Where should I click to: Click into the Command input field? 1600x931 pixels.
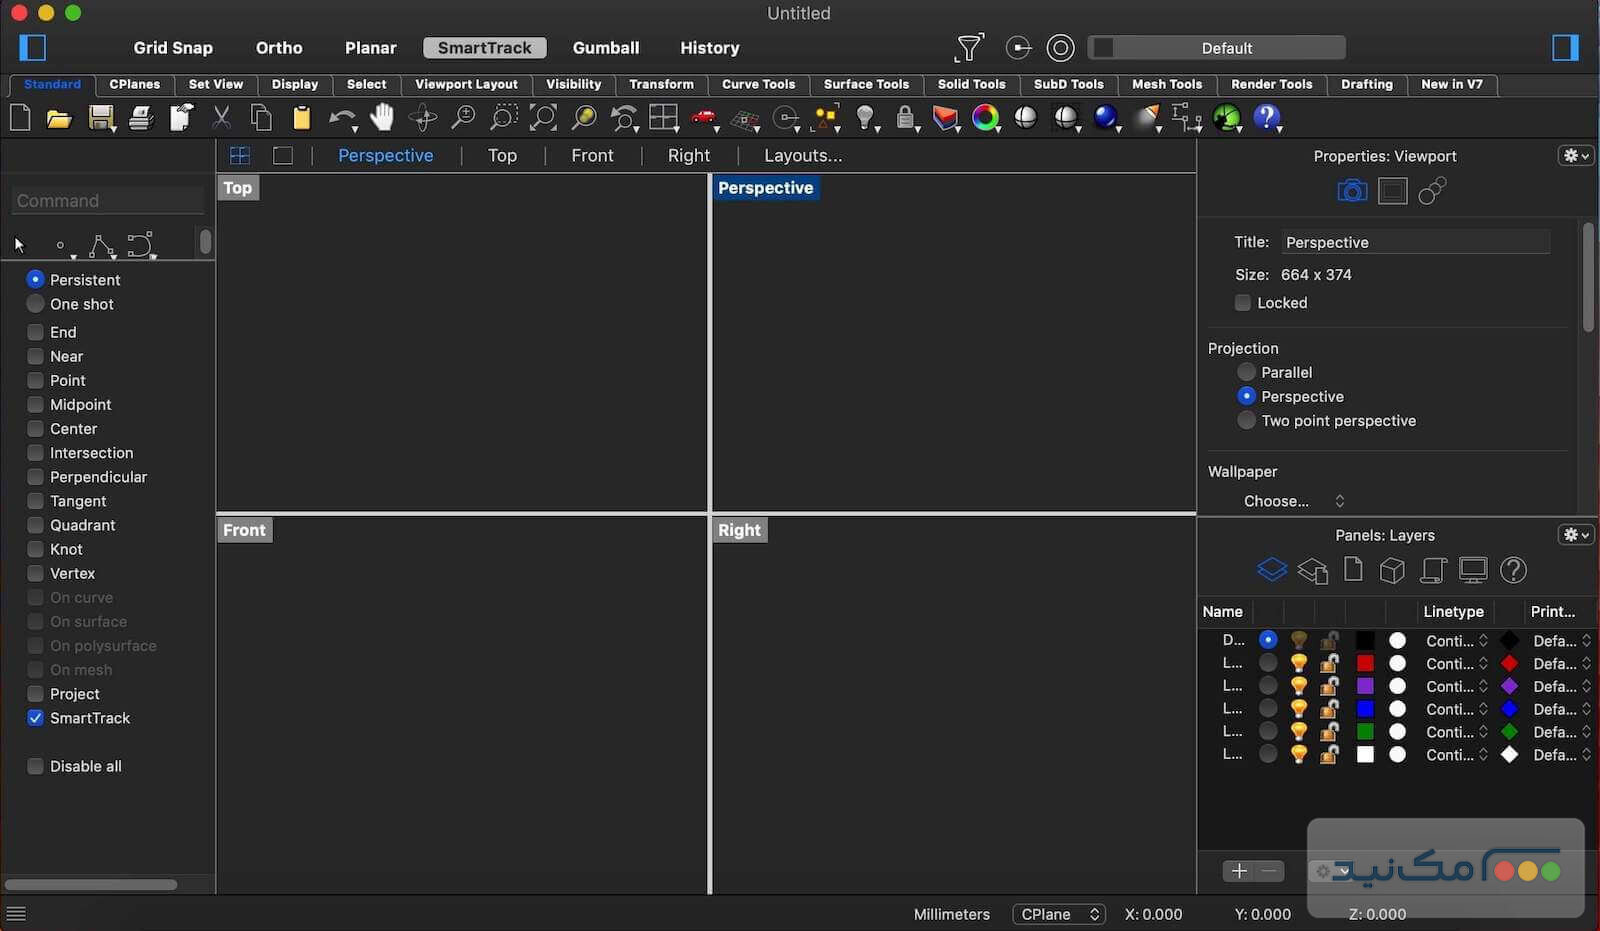108,201
